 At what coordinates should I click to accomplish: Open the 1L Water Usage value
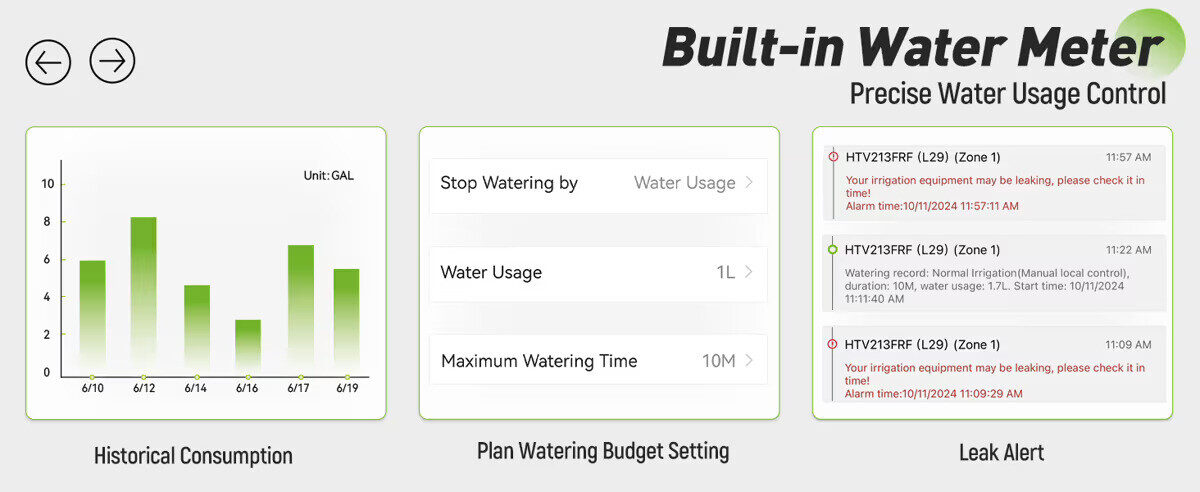725,272
